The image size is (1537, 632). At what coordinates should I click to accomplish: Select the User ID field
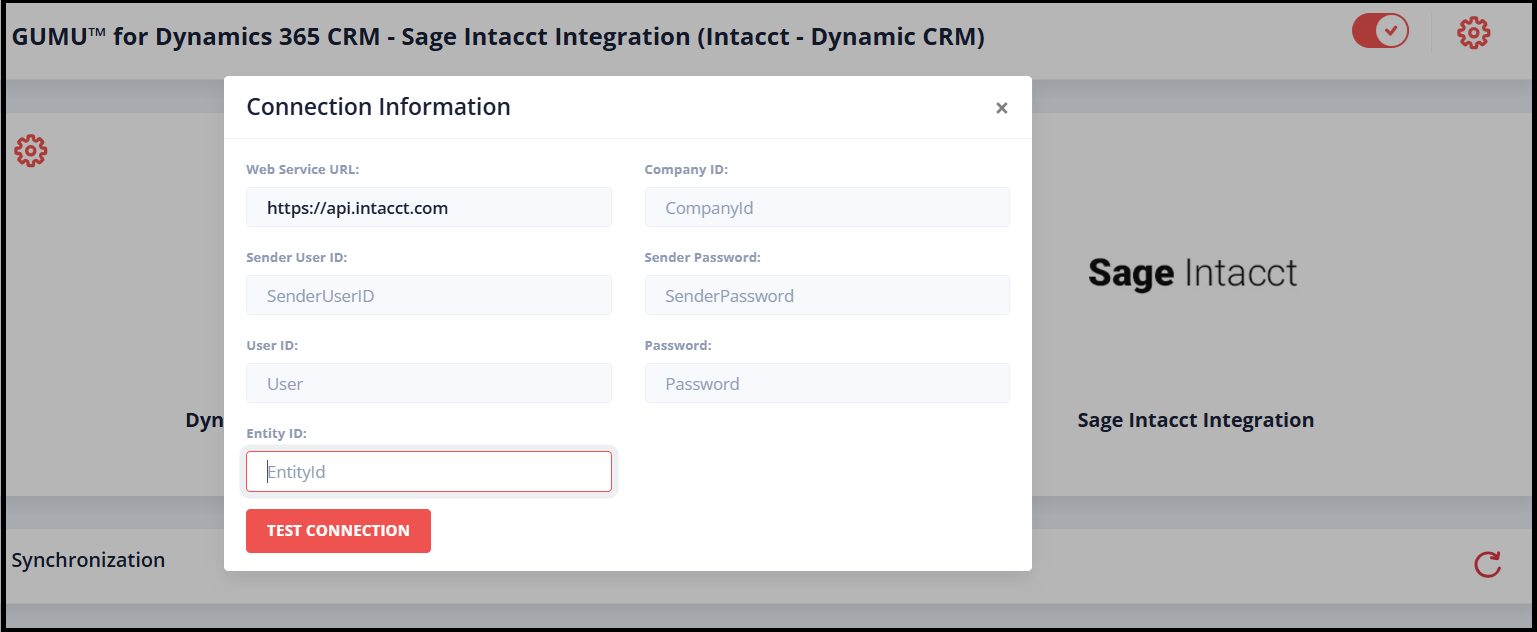(428, 383)
